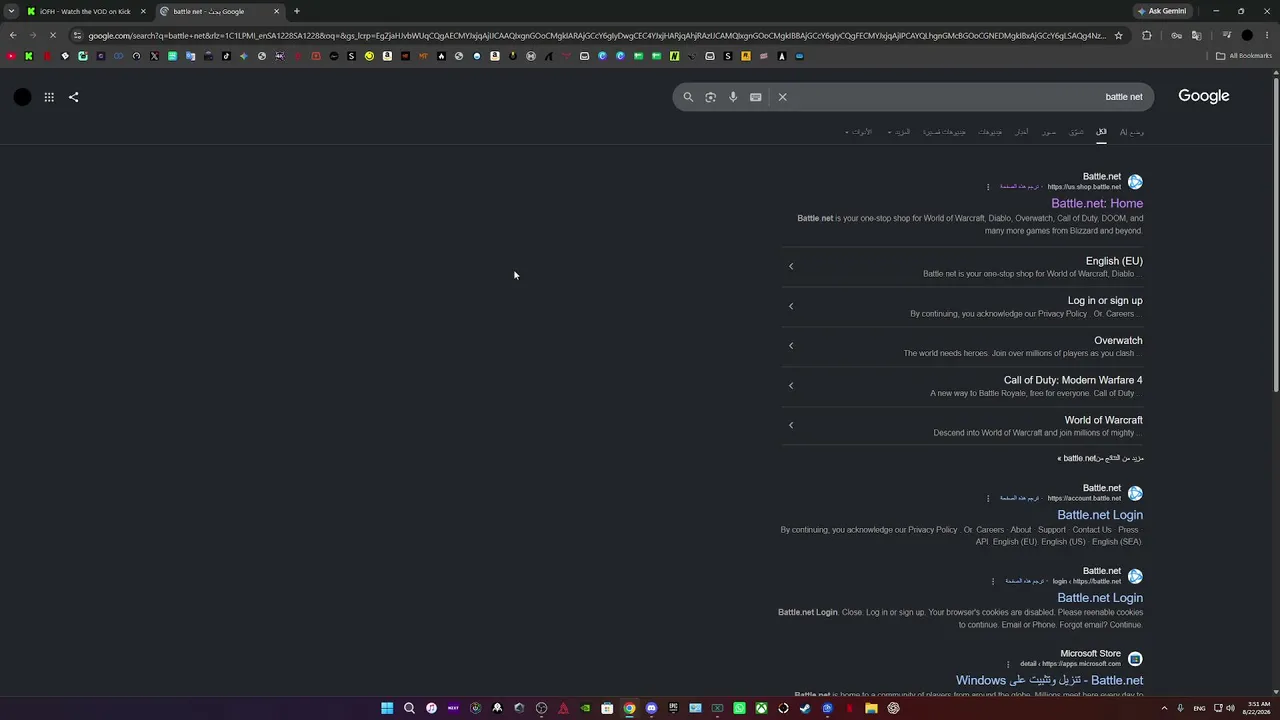The height and width of the screenshot is (720, 1280).
Task: Open the Google account avatar circle
Action: (x=22, y=97)
